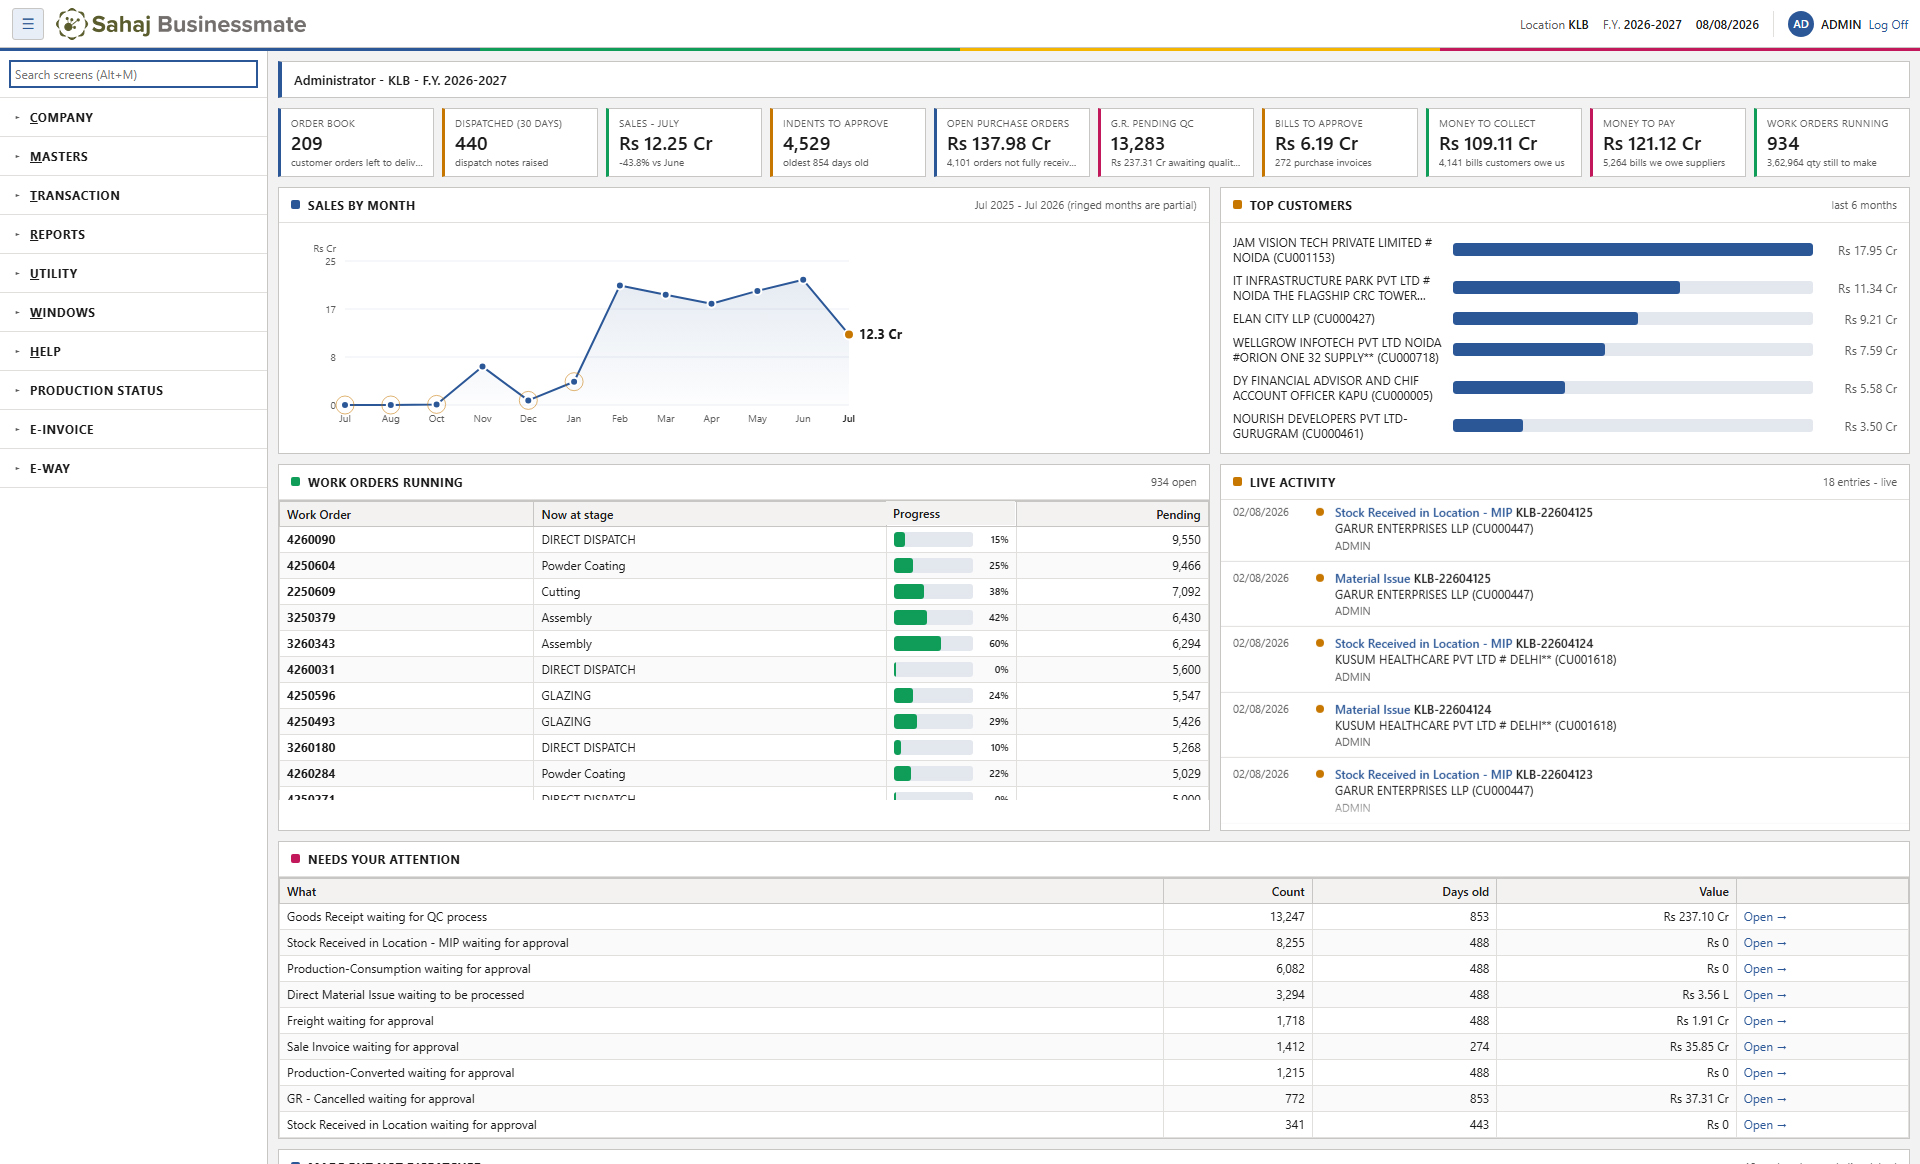Expand the HELP menu
Image resolution: width=1920 pixels, height=1164 pixels.
(133, 351)
